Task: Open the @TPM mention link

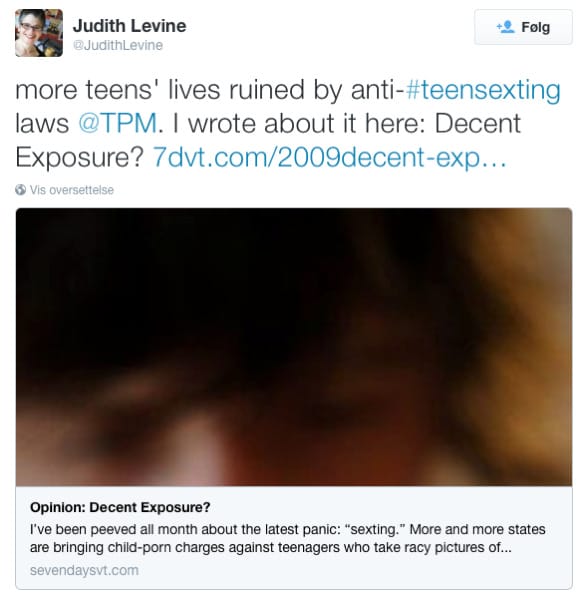Action: coord(118,123)
